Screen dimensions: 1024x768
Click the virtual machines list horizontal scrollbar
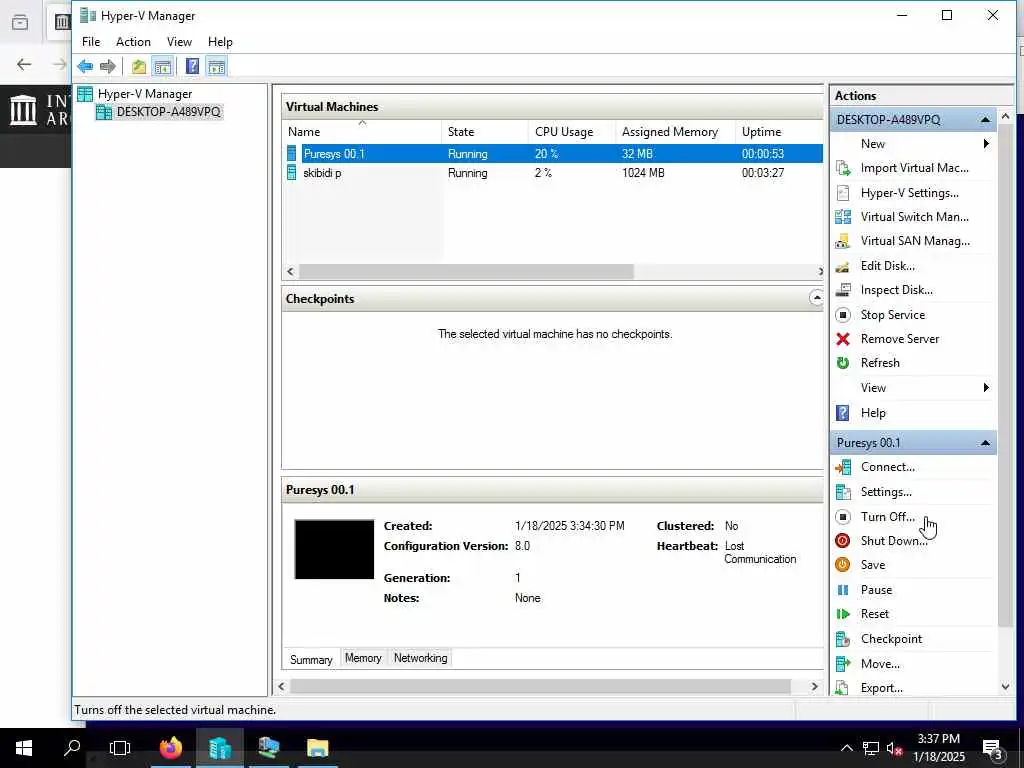(466, 271)
